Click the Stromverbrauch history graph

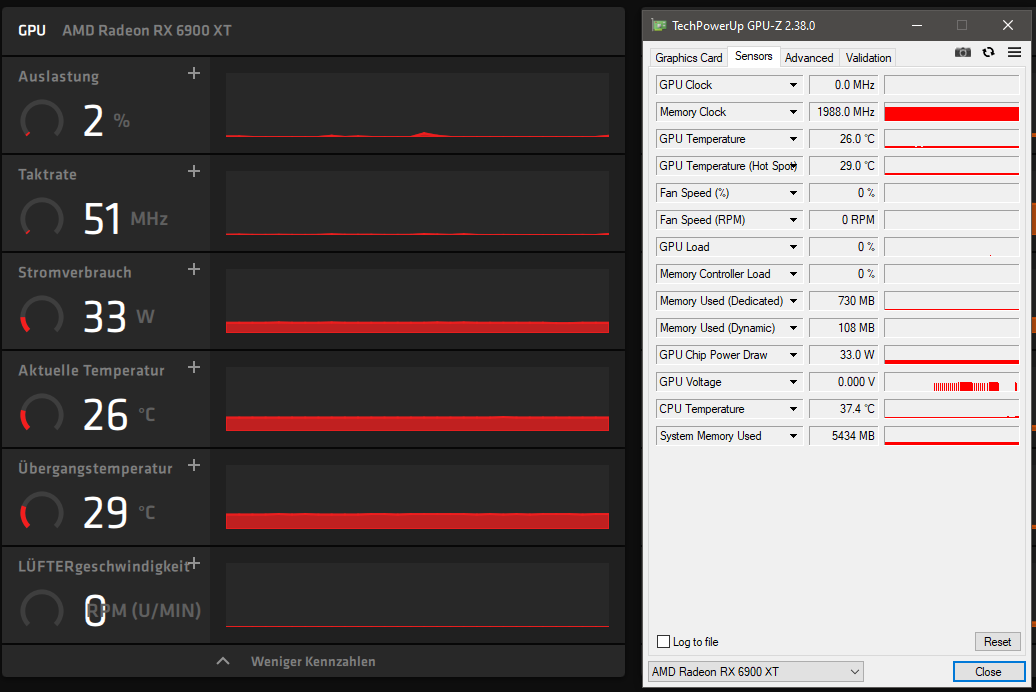point(417,301)
